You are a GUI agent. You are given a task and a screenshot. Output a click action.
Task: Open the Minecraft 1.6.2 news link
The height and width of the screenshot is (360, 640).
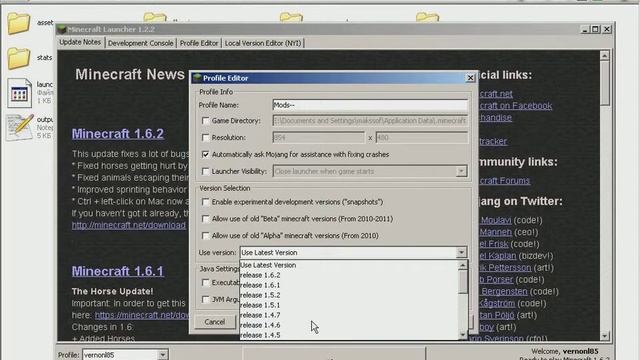pos(118,133)
